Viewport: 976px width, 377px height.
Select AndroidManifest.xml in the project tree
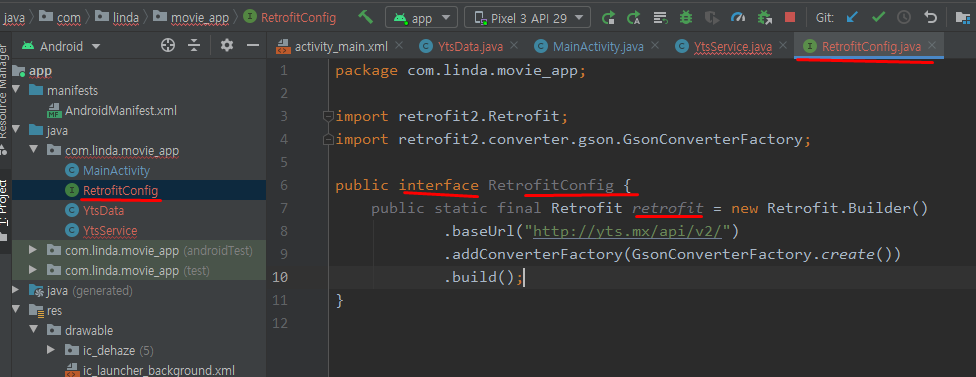[x=121, y=111]
